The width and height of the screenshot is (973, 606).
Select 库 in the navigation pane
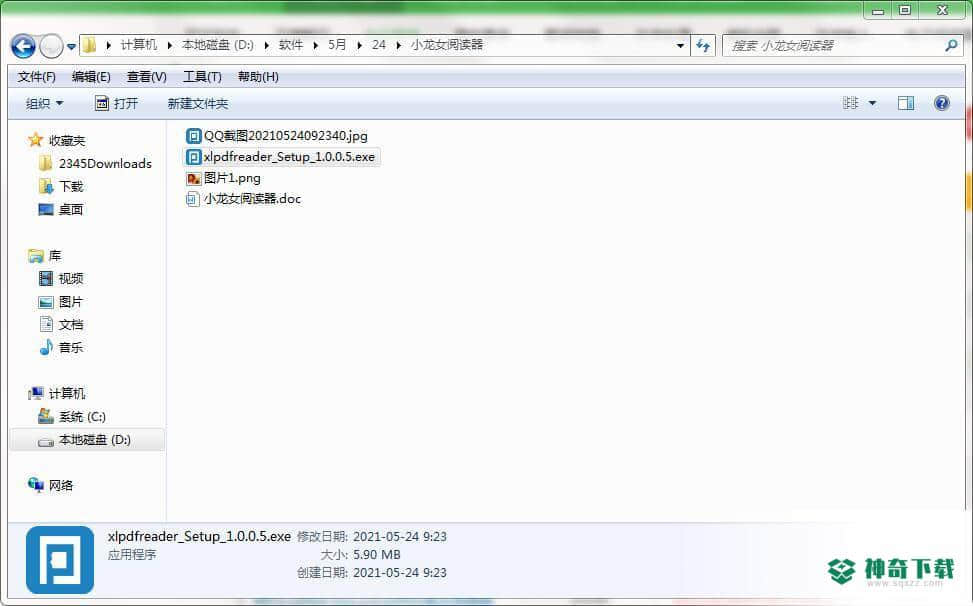[55, 256]
